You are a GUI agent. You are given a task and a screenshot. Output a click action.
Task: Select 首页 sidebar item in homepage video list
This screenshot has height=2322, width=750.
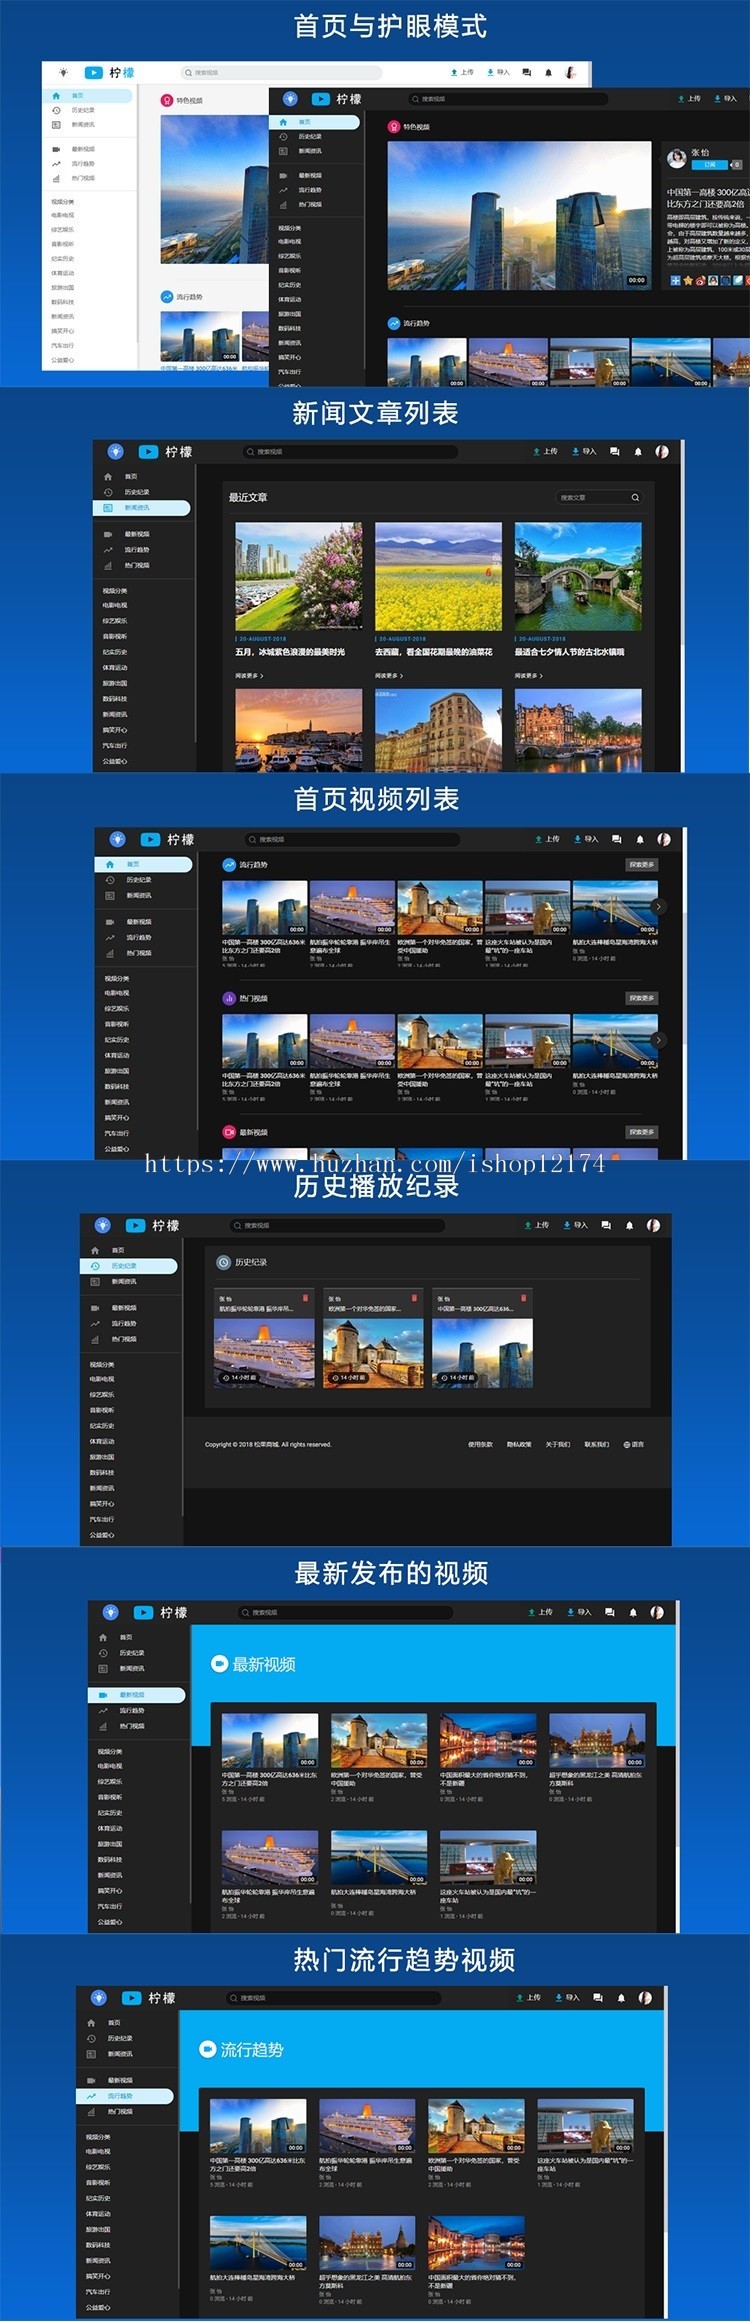pyautogui.click(x=143, y=864)
